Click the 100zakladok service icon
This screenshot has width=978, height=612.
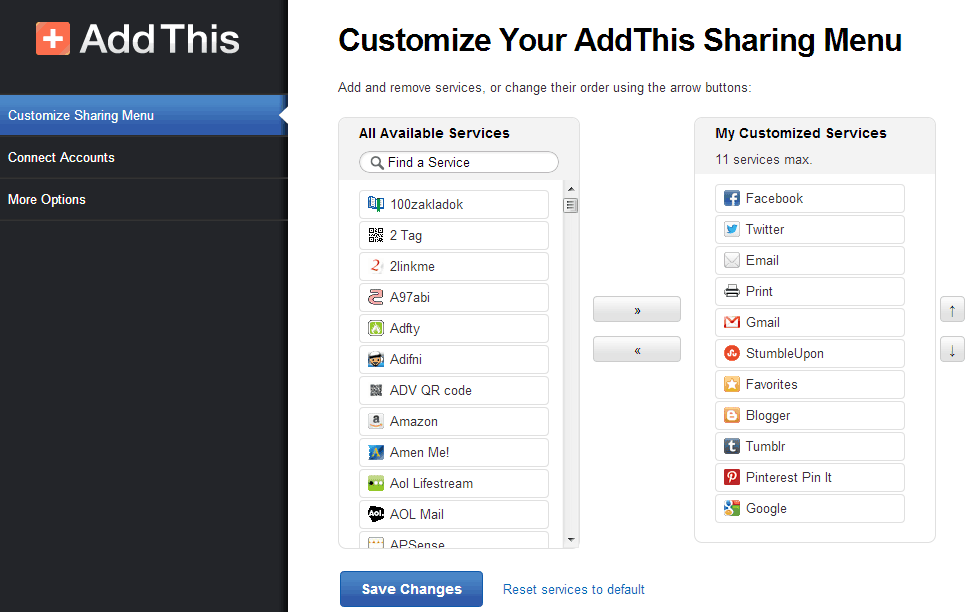(375, 204)
